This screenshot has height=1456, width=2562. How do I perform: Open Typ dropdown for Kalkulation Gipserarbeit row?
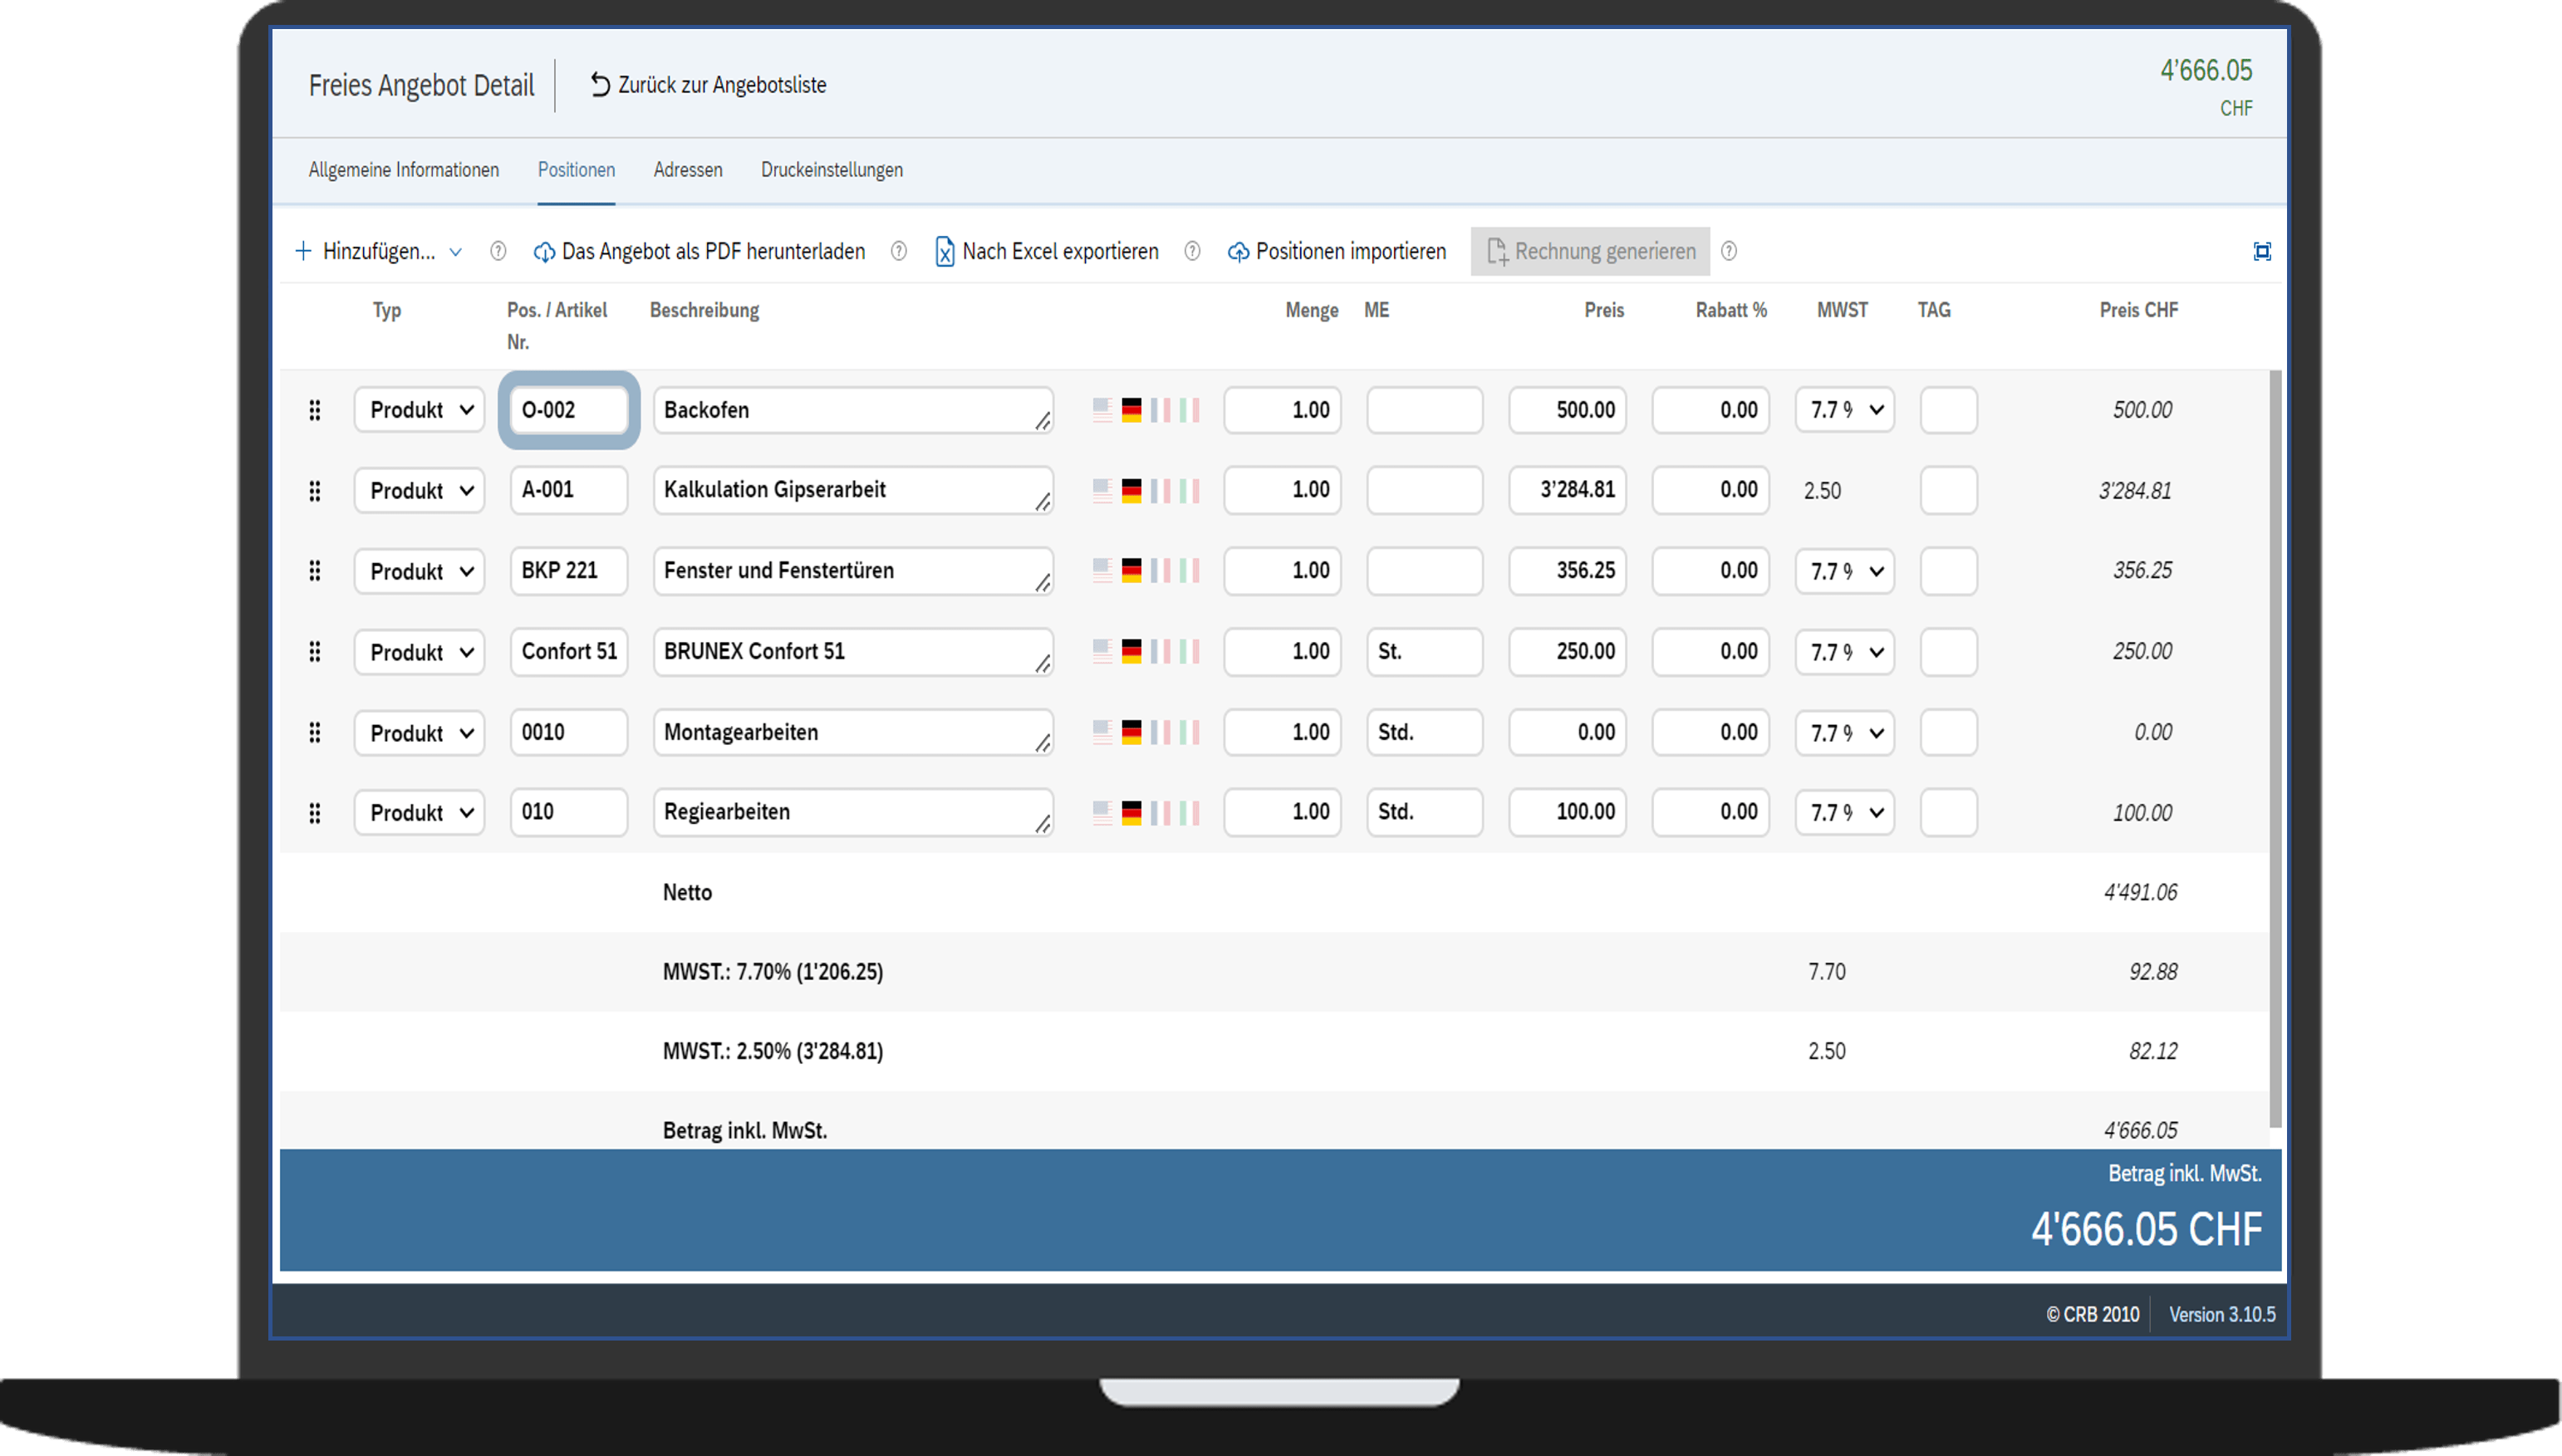tap(419, 491)
